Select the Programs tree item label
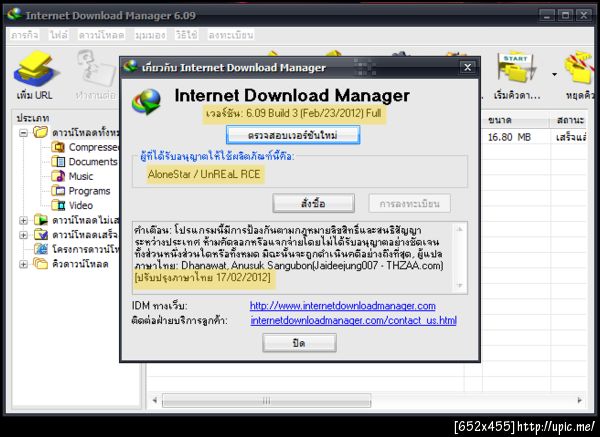 89,191
